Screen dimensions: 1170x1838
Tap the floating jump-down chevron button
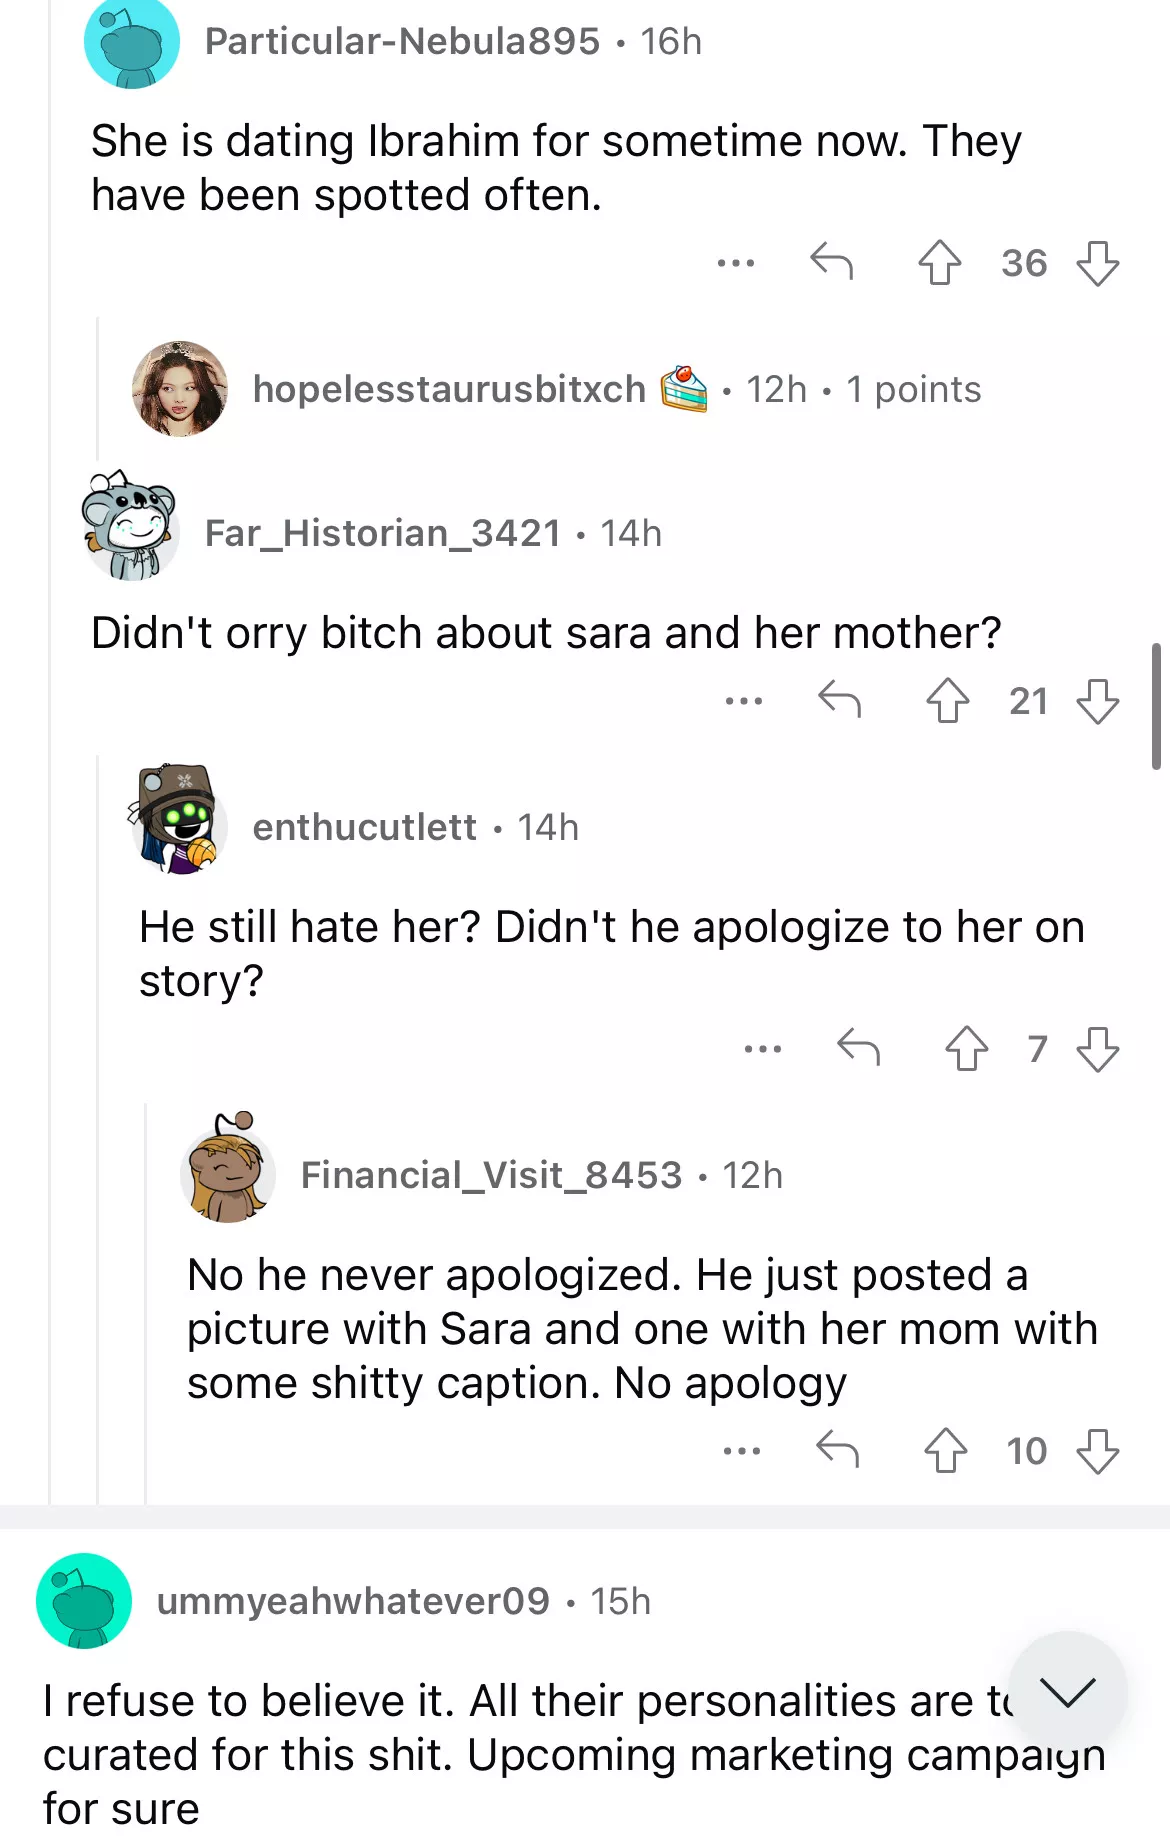click(x=1067, y=1691)
